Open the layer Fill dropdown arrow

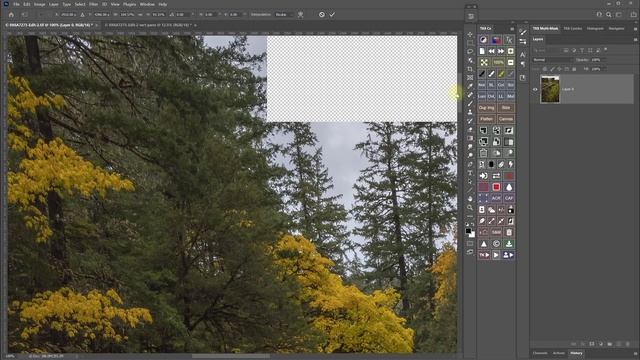pos(604,69)
